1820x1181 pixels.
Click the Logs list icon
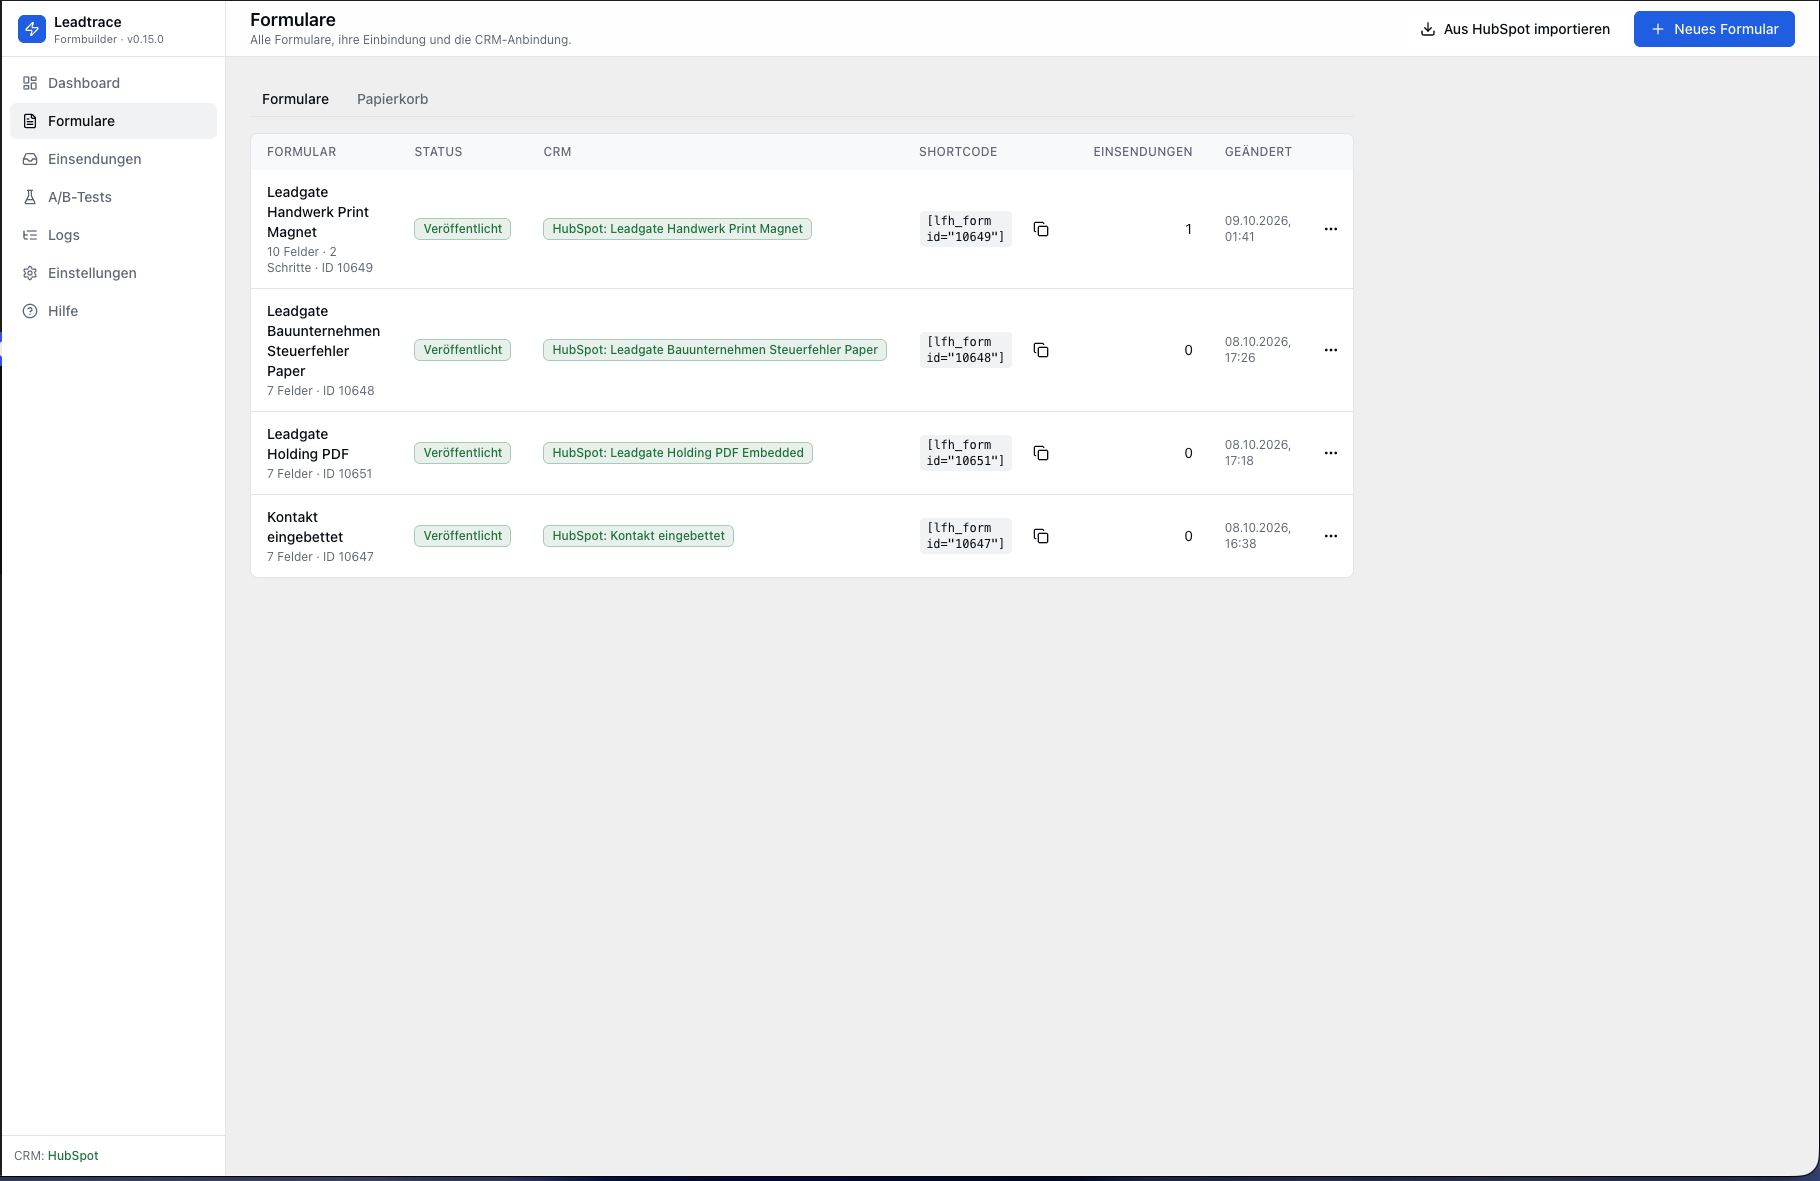(30, 235)
